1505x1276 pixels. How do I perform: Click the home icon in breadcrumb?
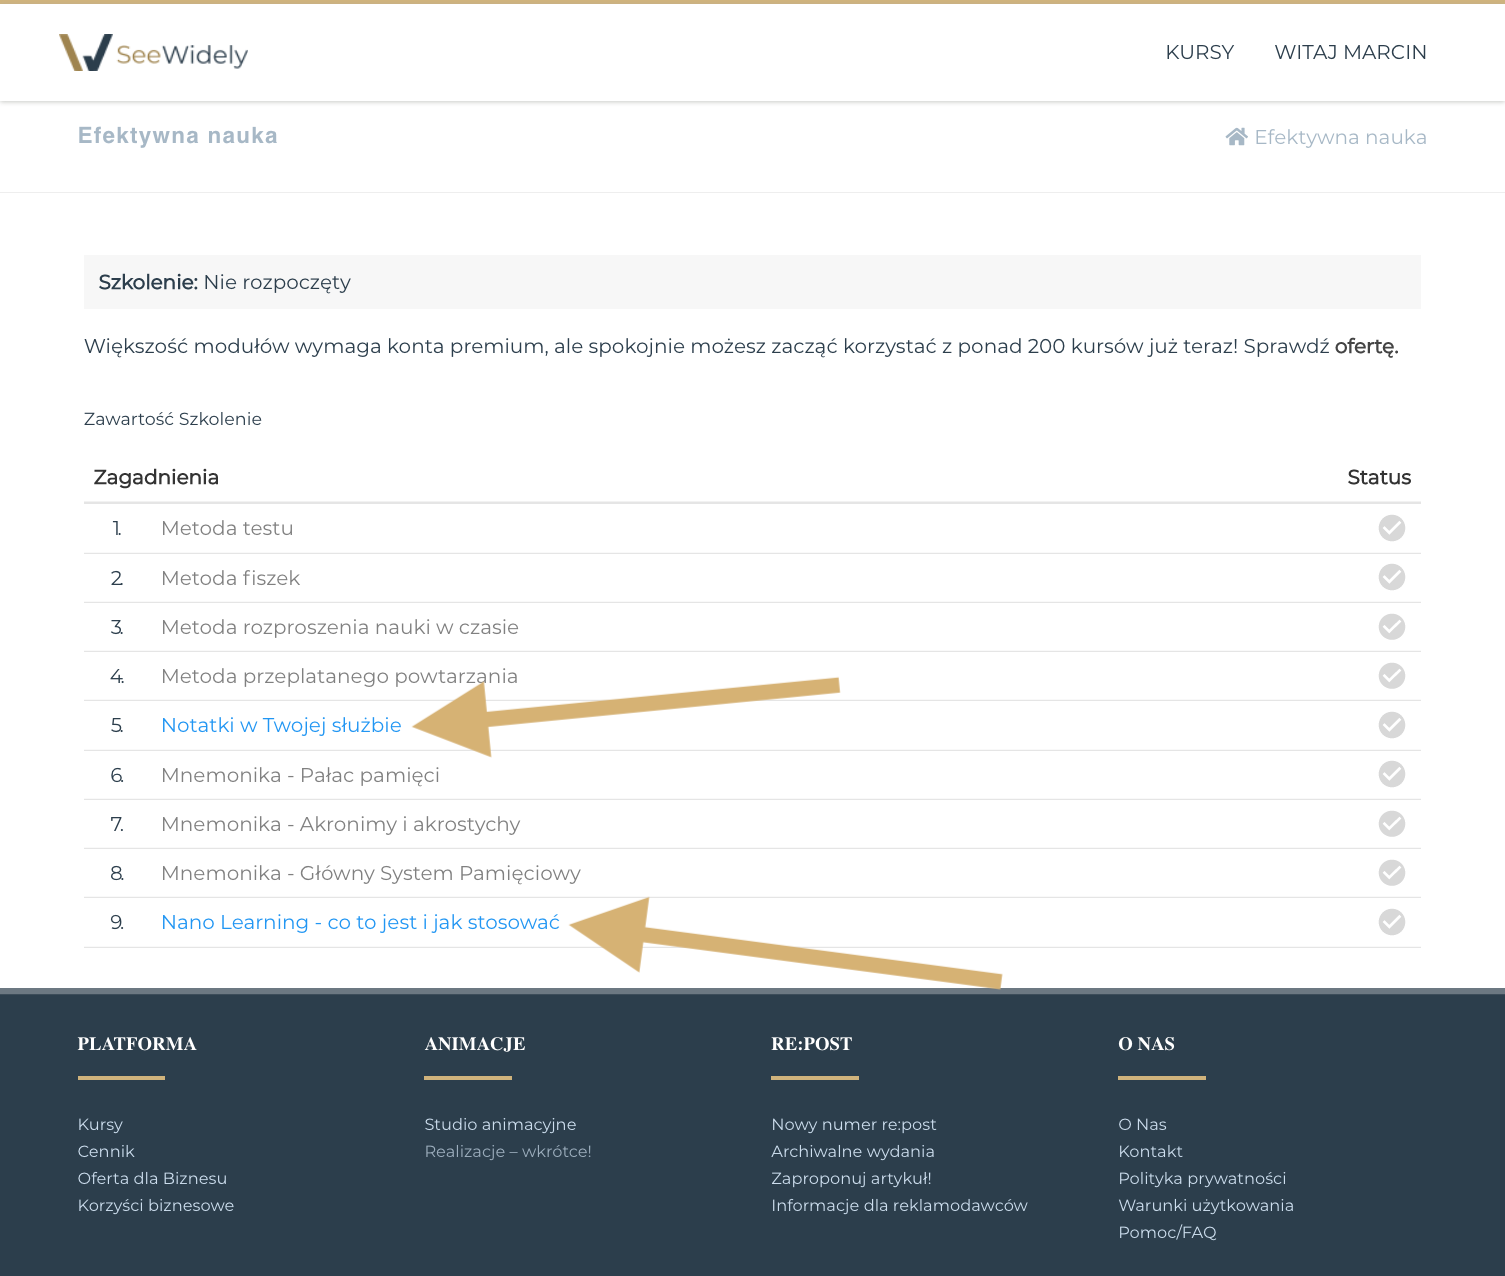pyautogui.click(x=1236, y=137)
